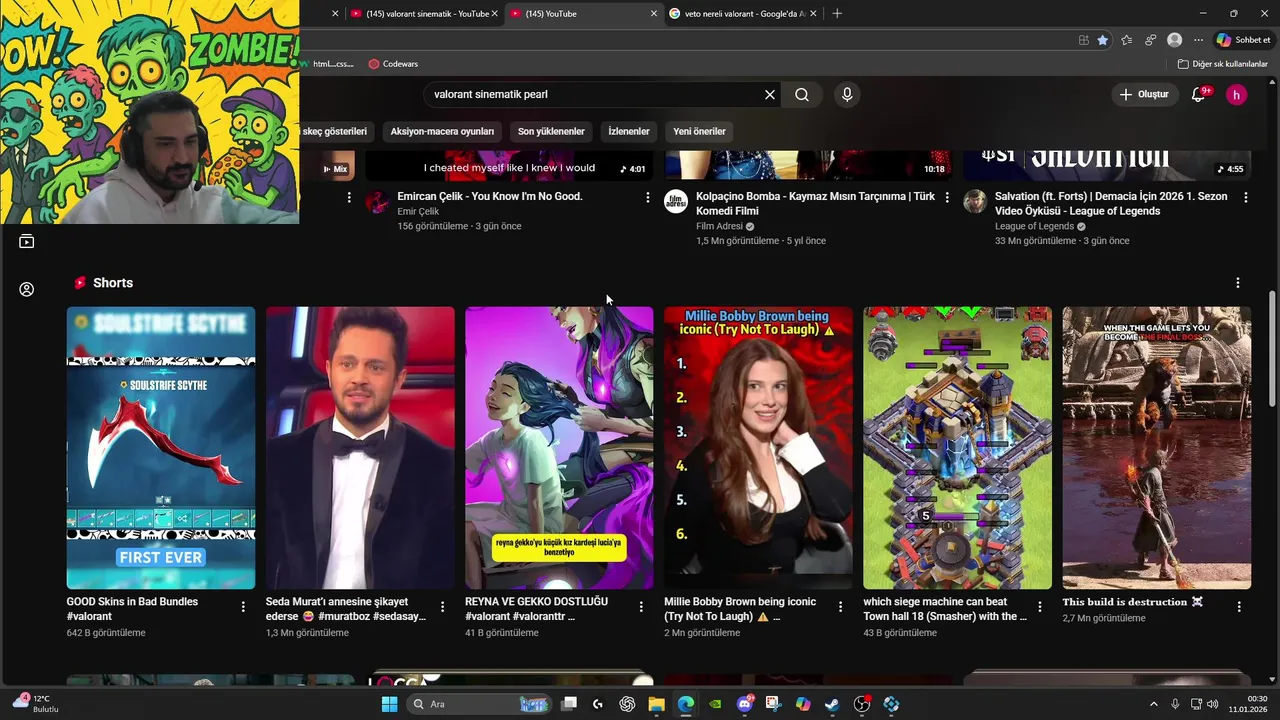Clear the YouTube search box text
Screen dimensions: 1280x720
click(770, 94)
